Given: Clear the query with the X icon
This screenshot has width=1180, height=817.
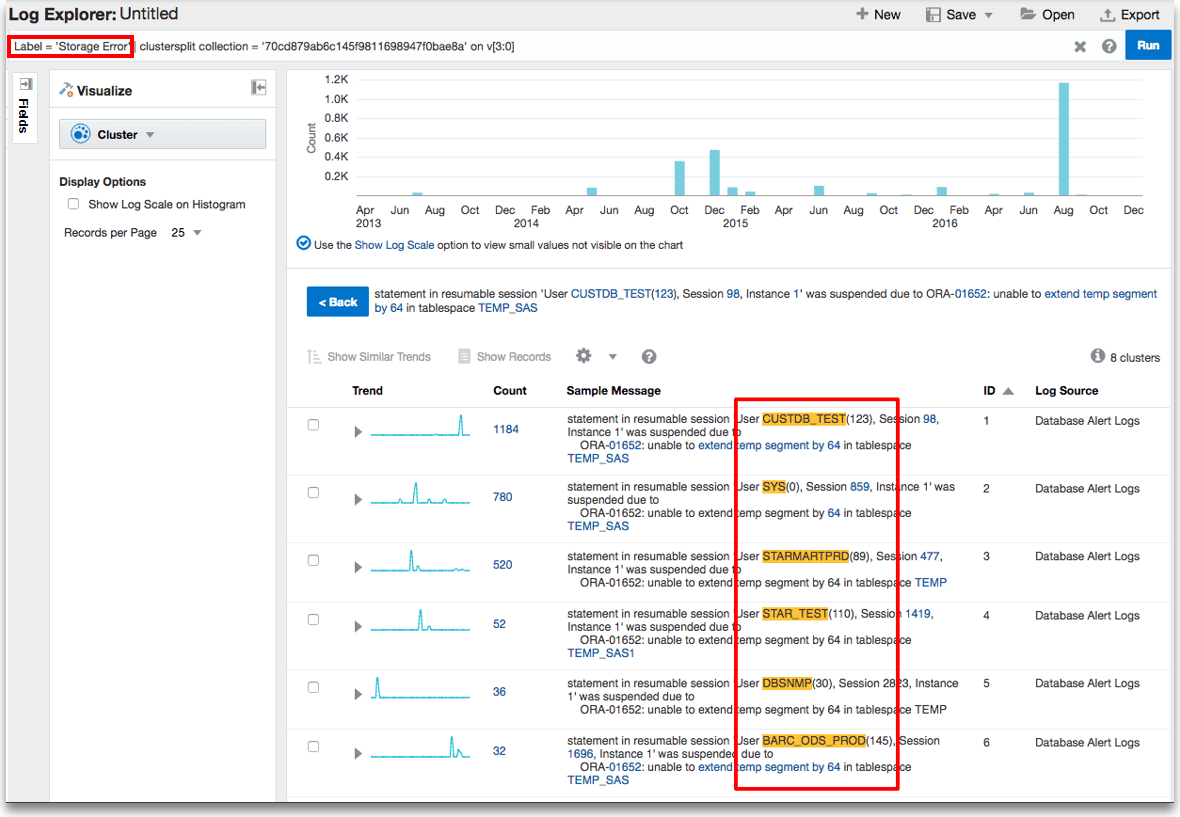Looking at the screenshot, I should [1080, 45].
